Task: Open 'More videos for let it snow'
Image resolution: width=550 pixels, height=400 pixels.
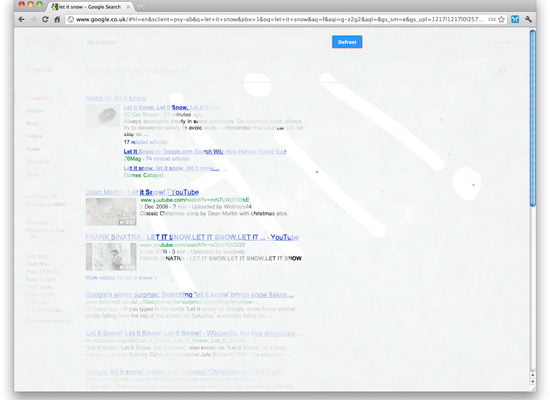Action: coord(121,278)
